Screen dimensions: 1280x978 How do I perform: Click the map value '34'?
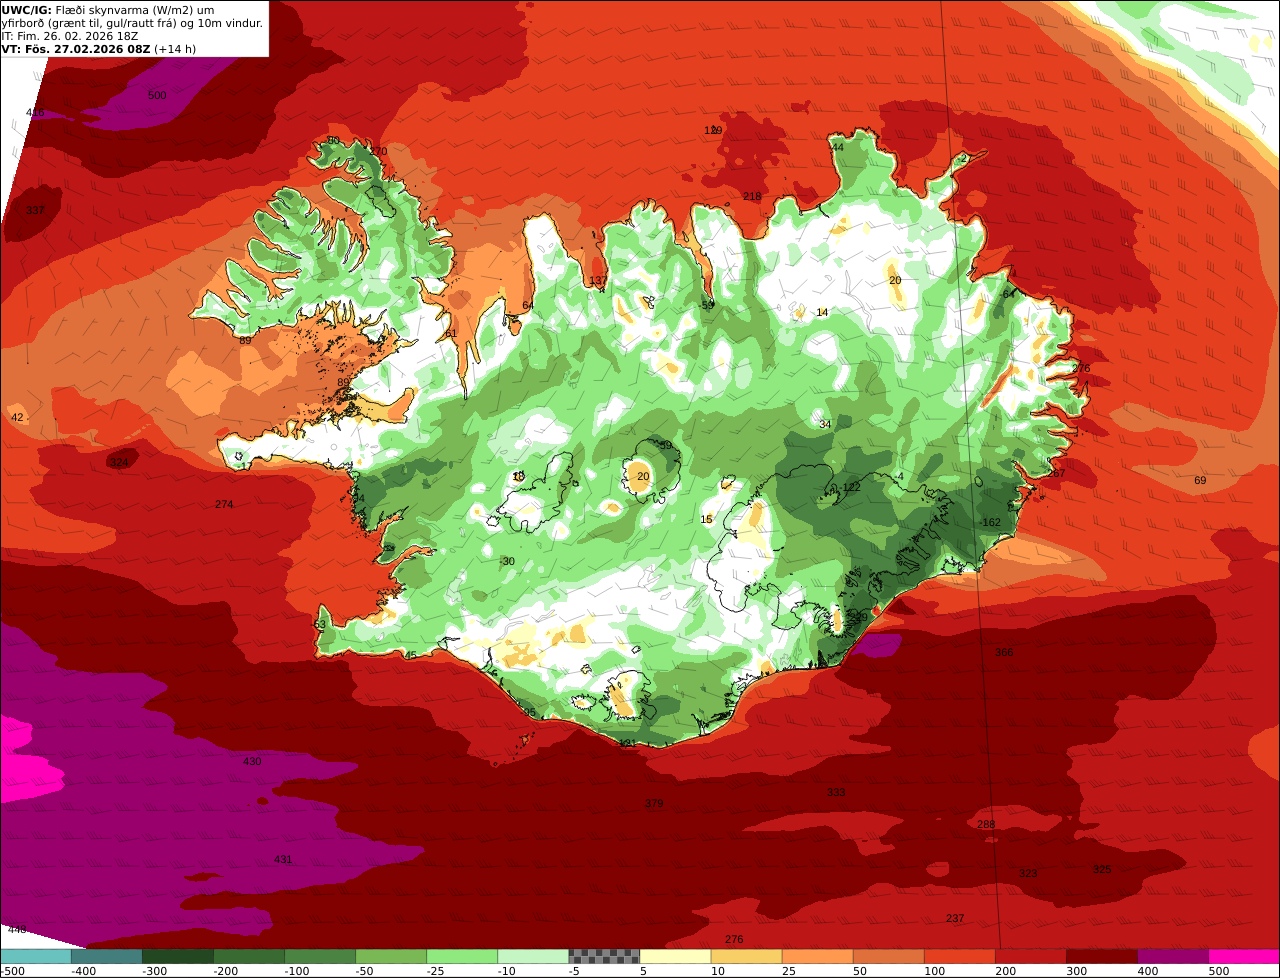tap(825, 424)
